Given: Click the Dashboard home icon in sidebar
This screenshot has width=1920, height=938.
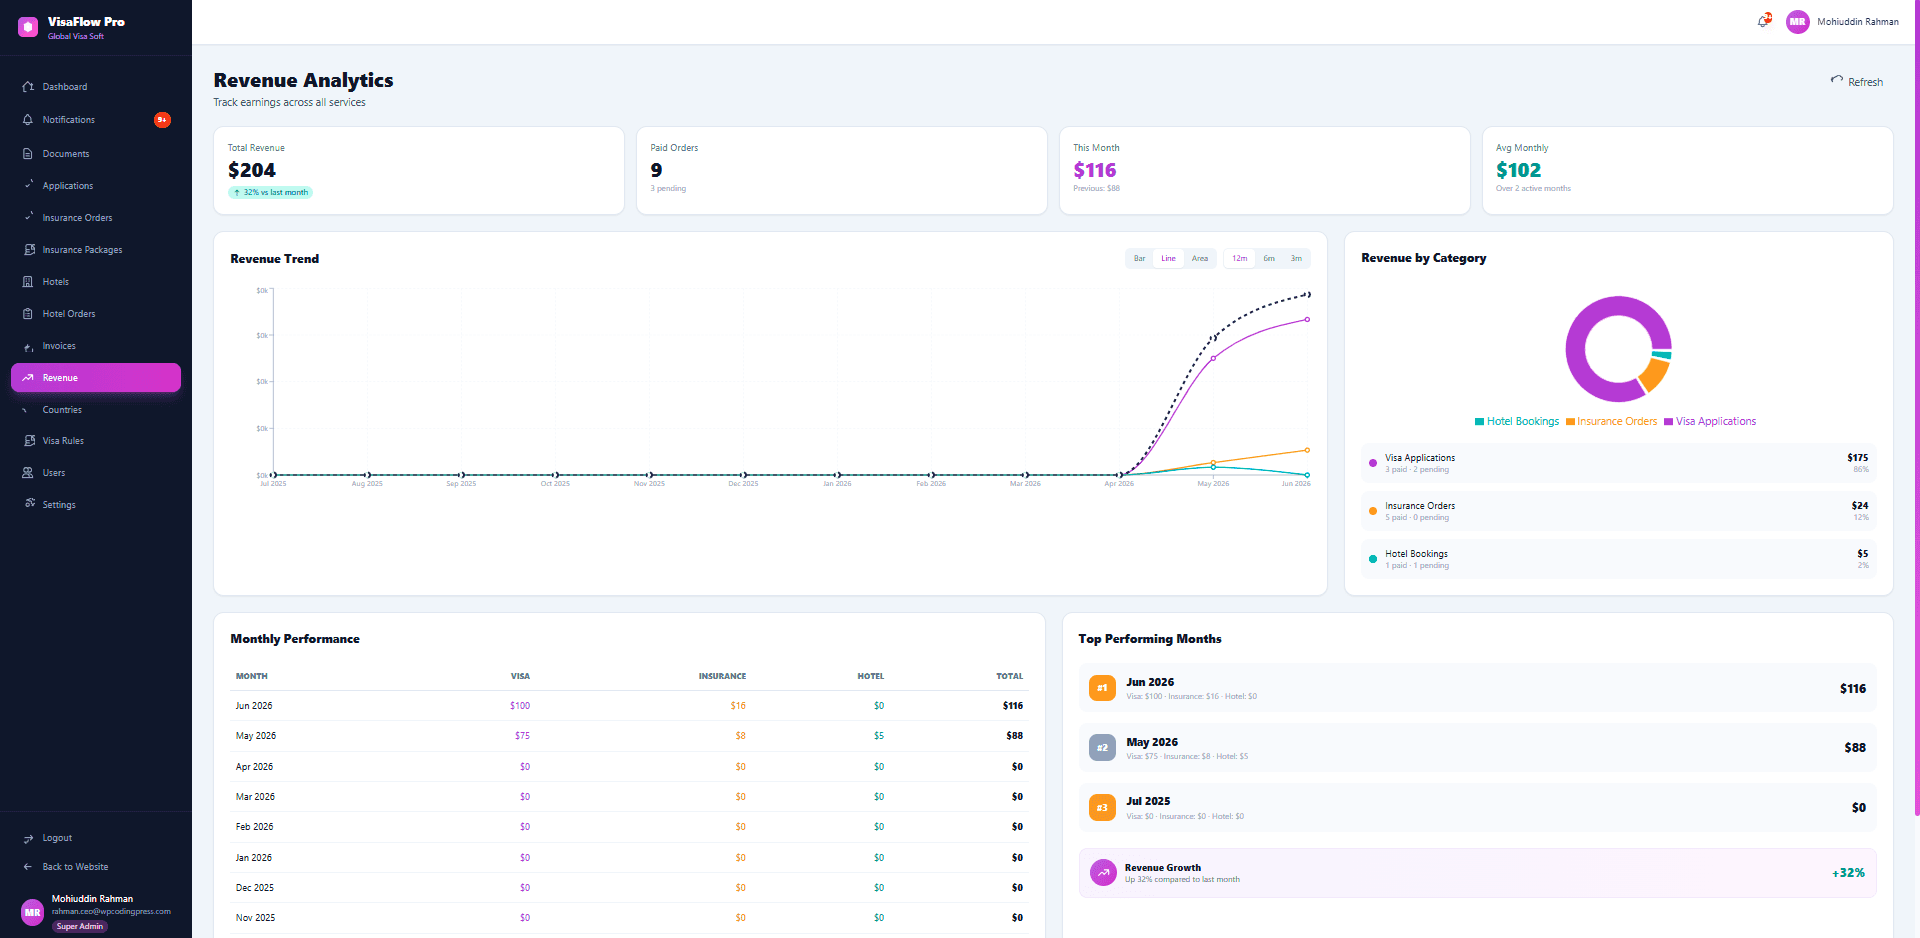Looking at the screenshot, I should (x=28, y=87).
